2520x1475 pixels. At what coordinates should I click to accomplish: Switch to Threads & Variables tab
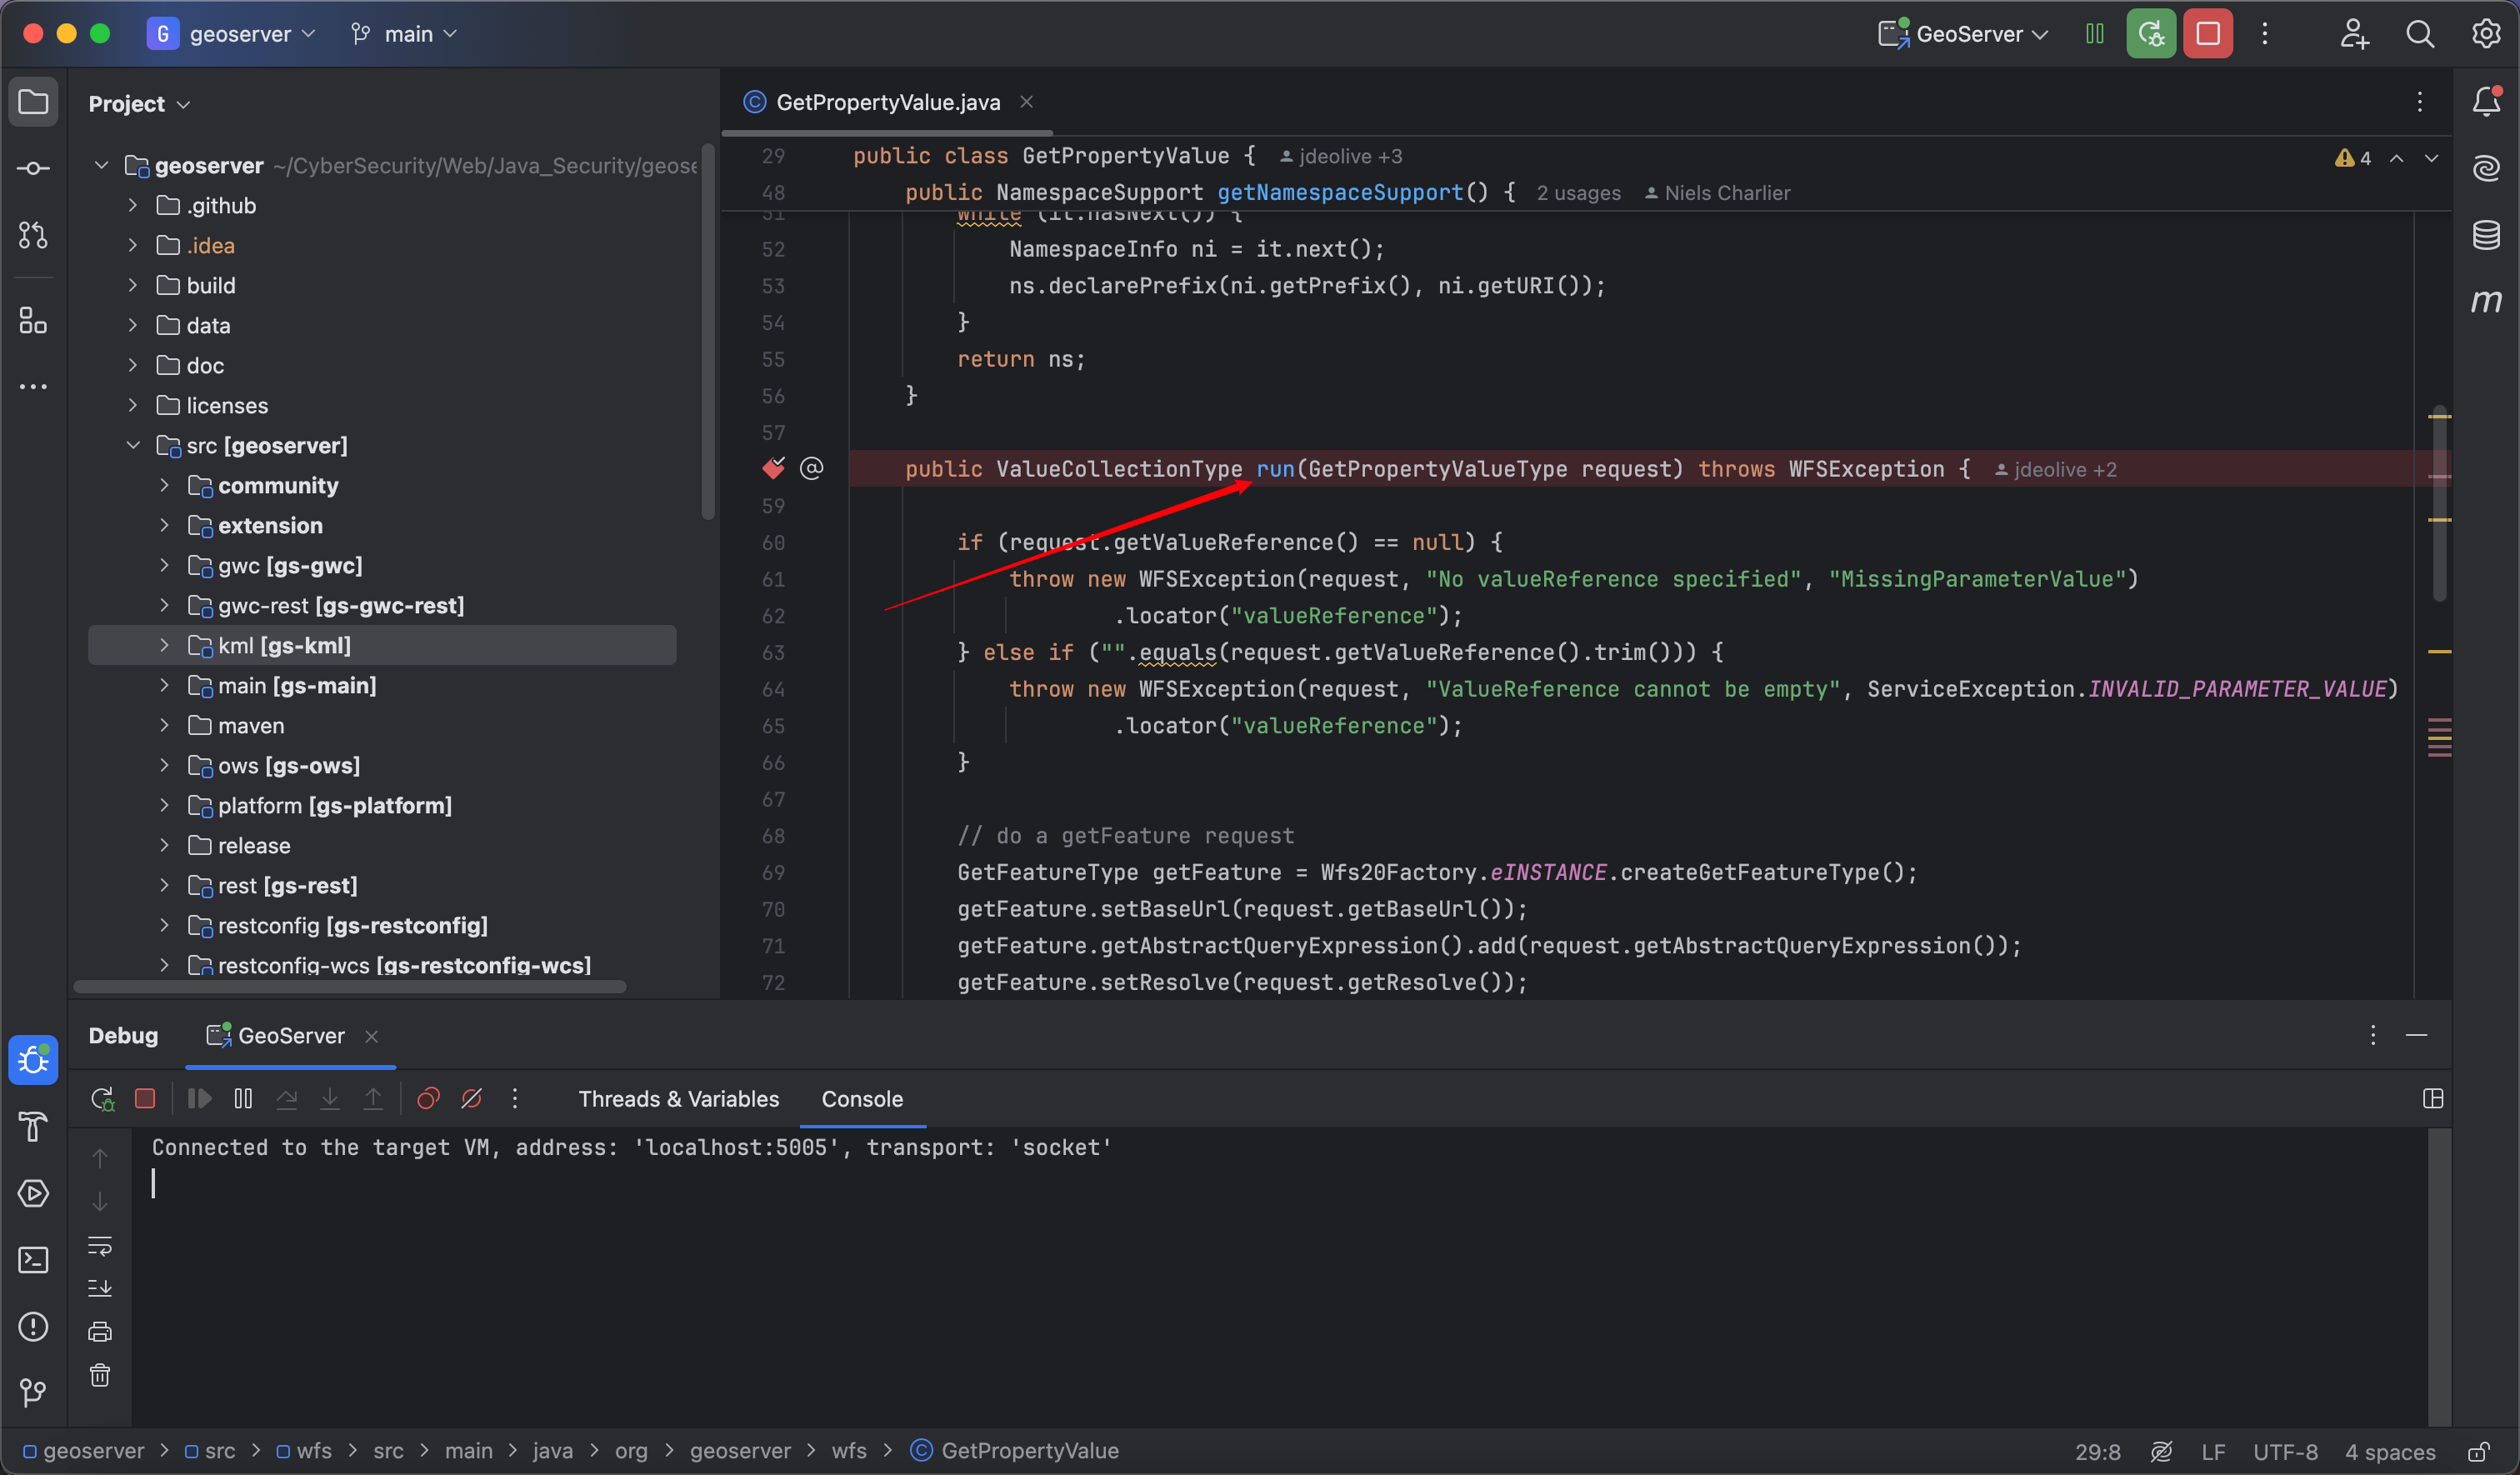pos(678,1099)
